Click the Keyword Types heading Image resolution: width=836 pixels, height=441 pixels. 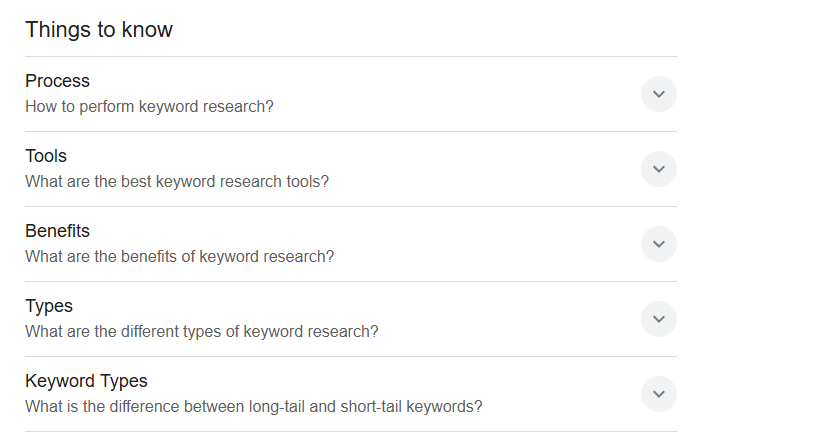tap(86, 381)
